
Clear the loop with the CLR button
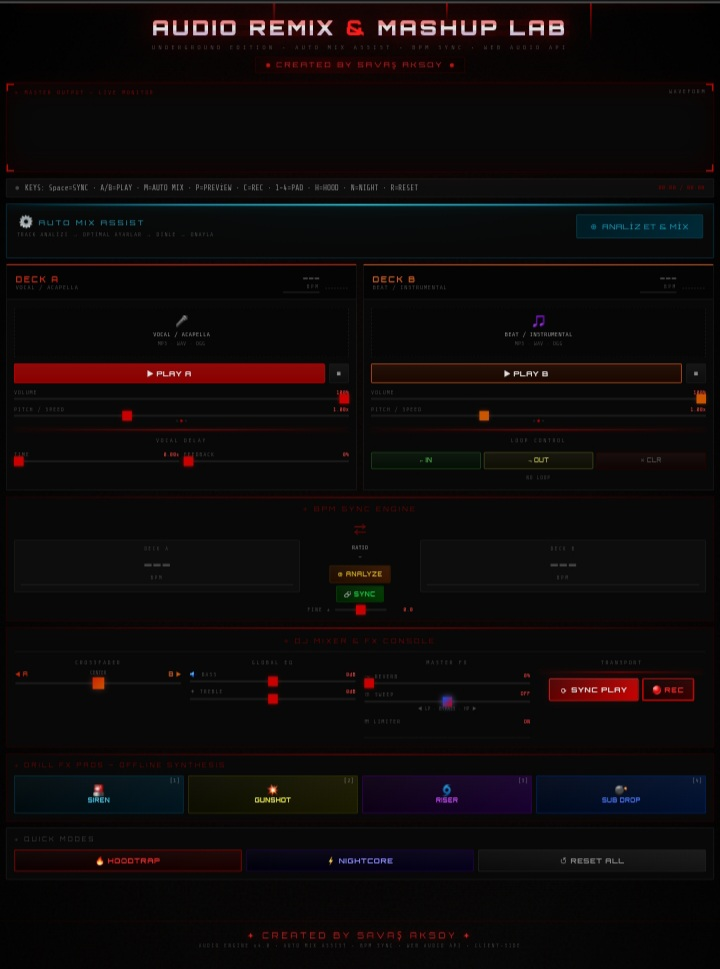coord(651,460)
